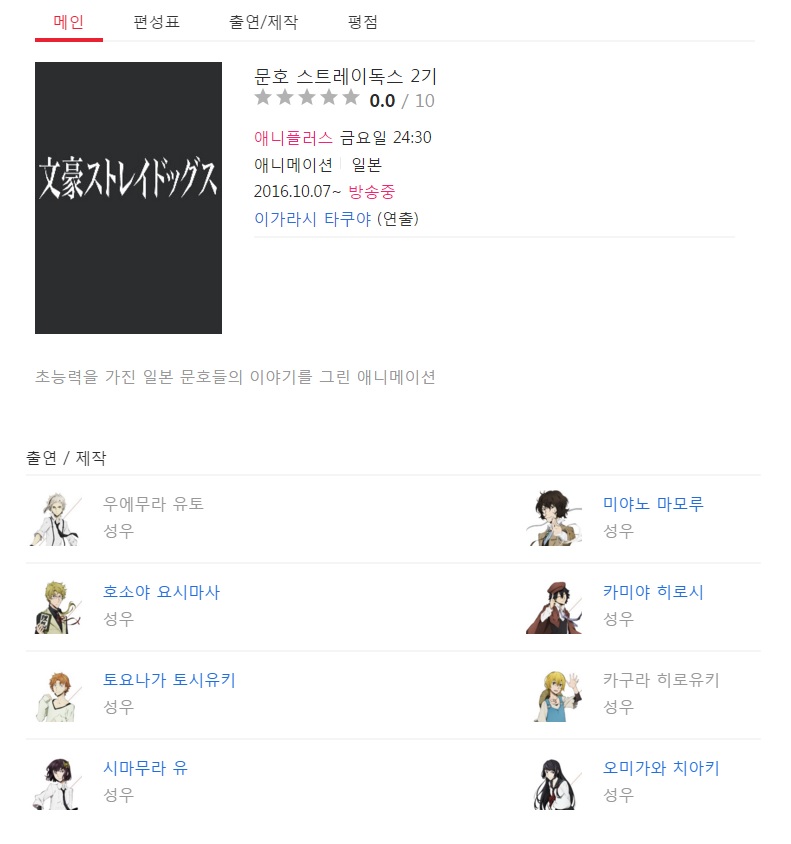Click 호소야 요시마사 character avatar

click(x=57, y=607)
